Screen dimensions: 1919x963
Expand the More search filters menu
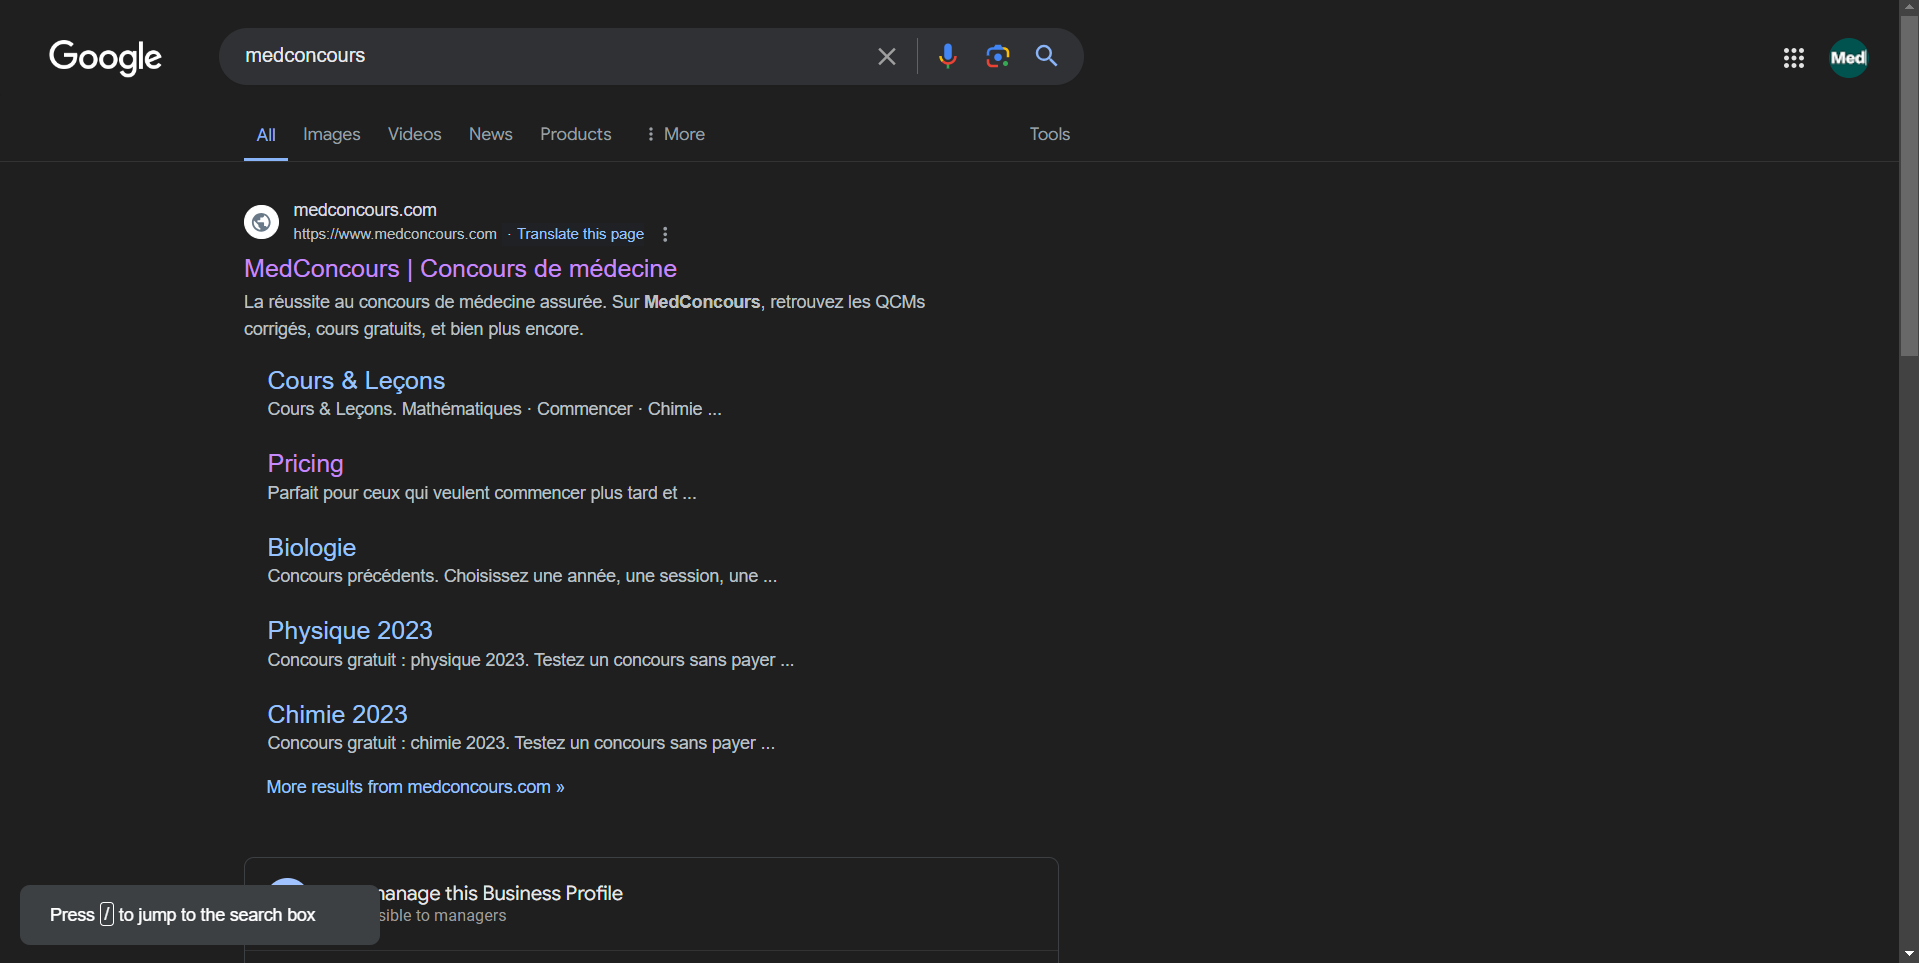pyautogui.click(x=675, y=134)
